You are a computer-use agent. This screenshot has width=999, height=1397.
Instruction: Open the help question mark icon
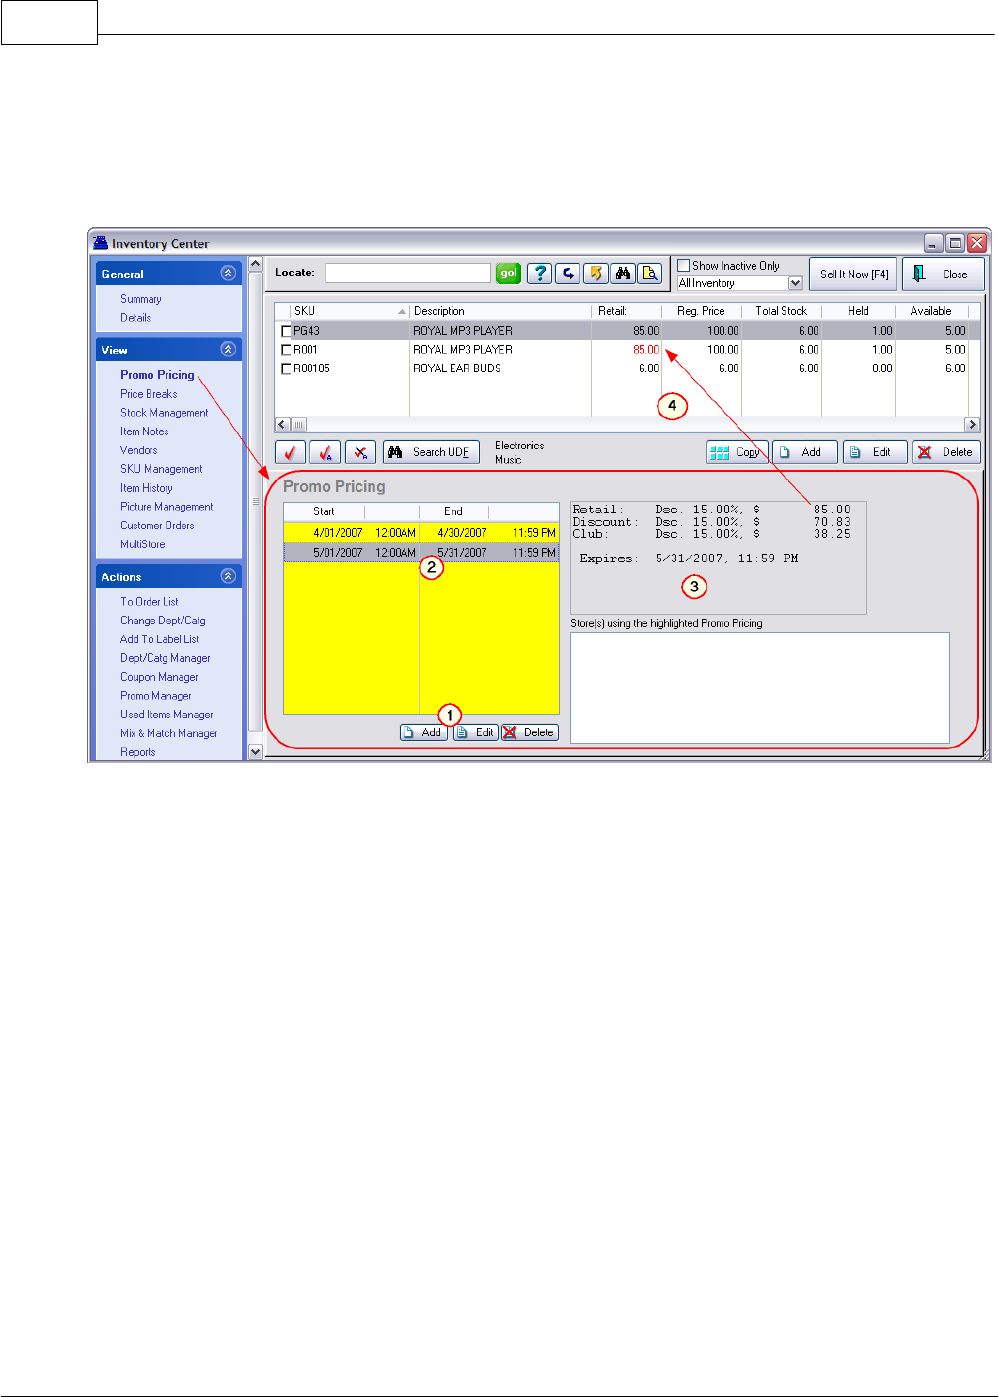click(539, 273)
